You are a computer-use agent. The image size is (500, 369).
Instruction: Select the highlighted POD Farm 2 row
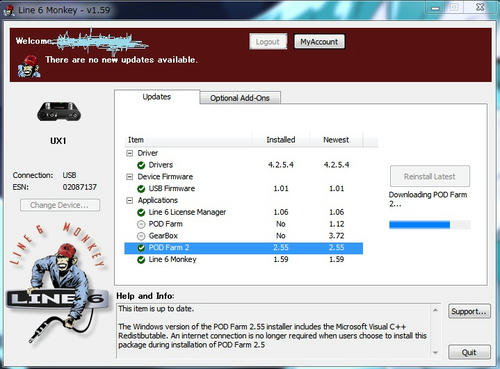coord(244,248)
